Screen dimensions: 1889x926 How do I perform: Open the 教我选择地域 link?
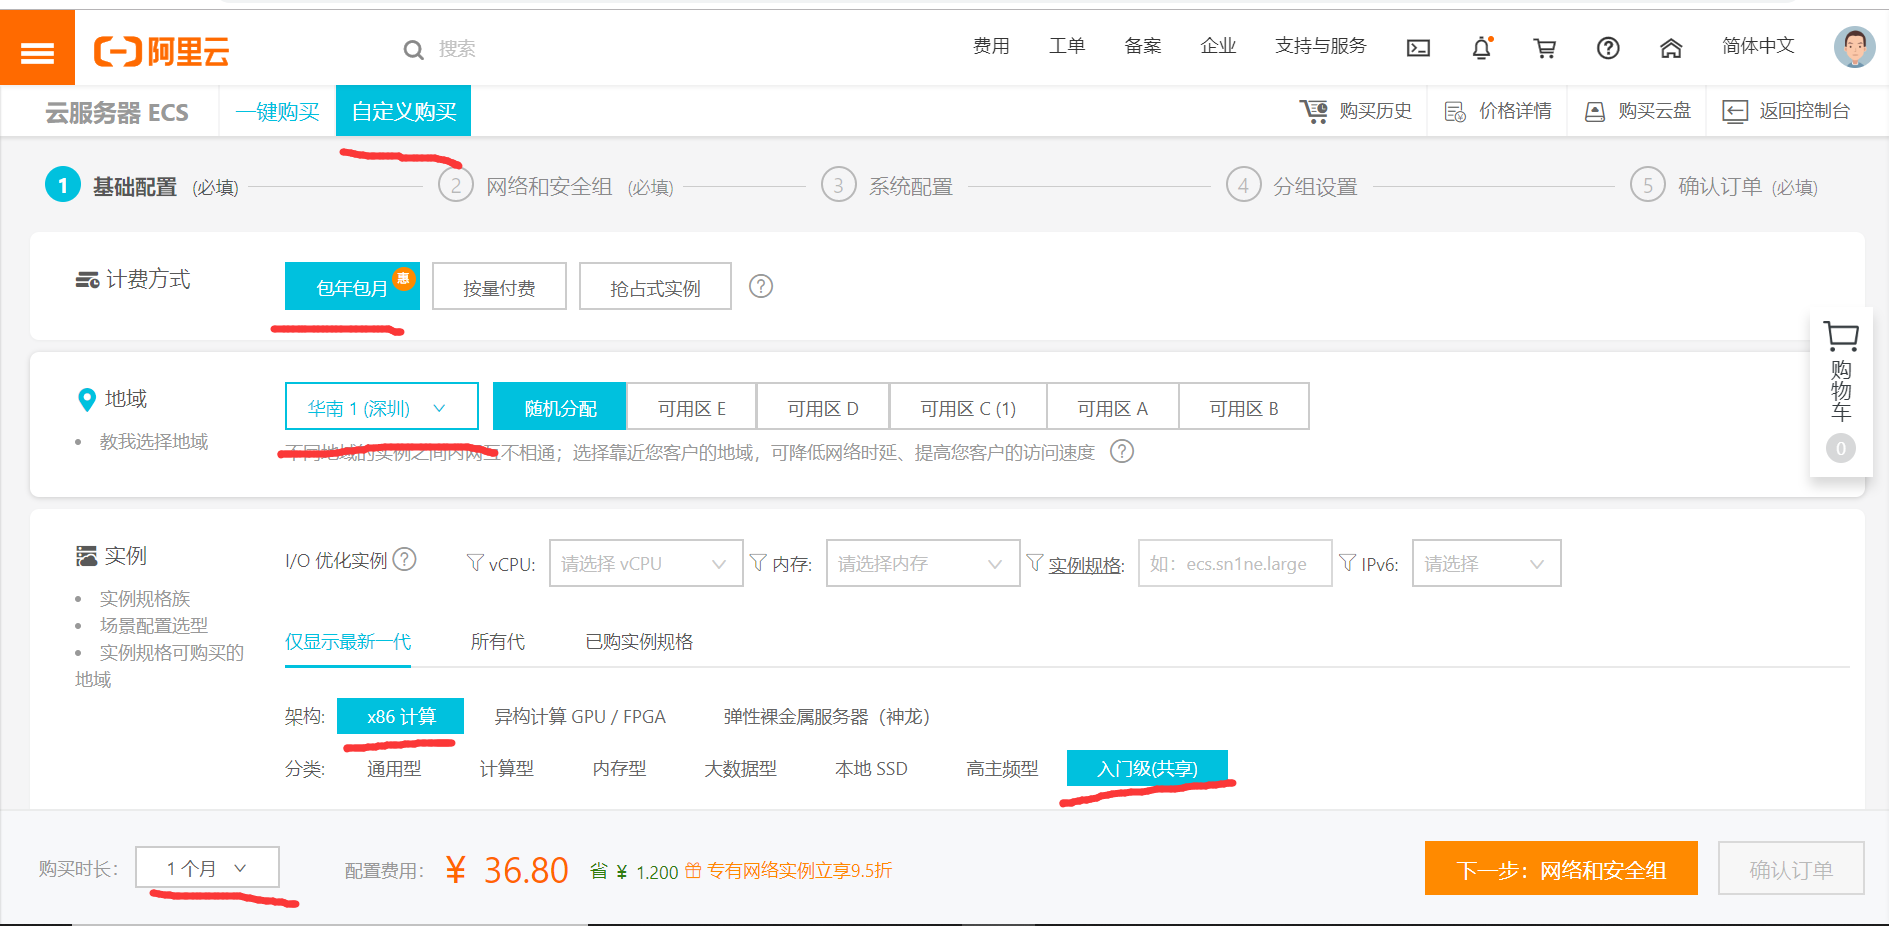[154, 441]
